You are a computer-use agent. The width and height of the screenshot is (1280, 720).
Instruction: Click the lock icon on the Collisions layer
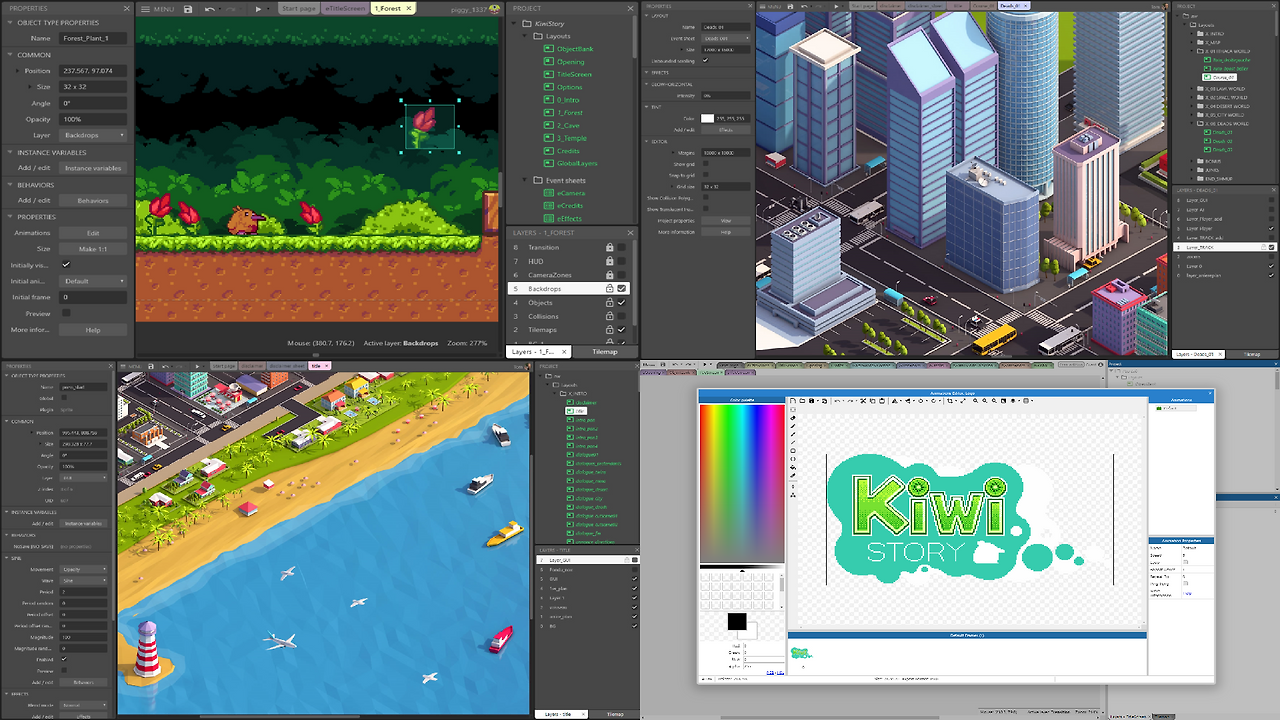pos(609,316)
